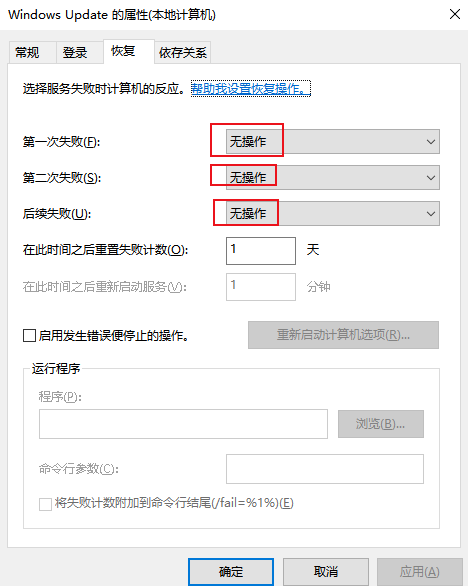468x586 pixels.
Task: Expand the 后续失败 dropdown list
Action: 333,213
